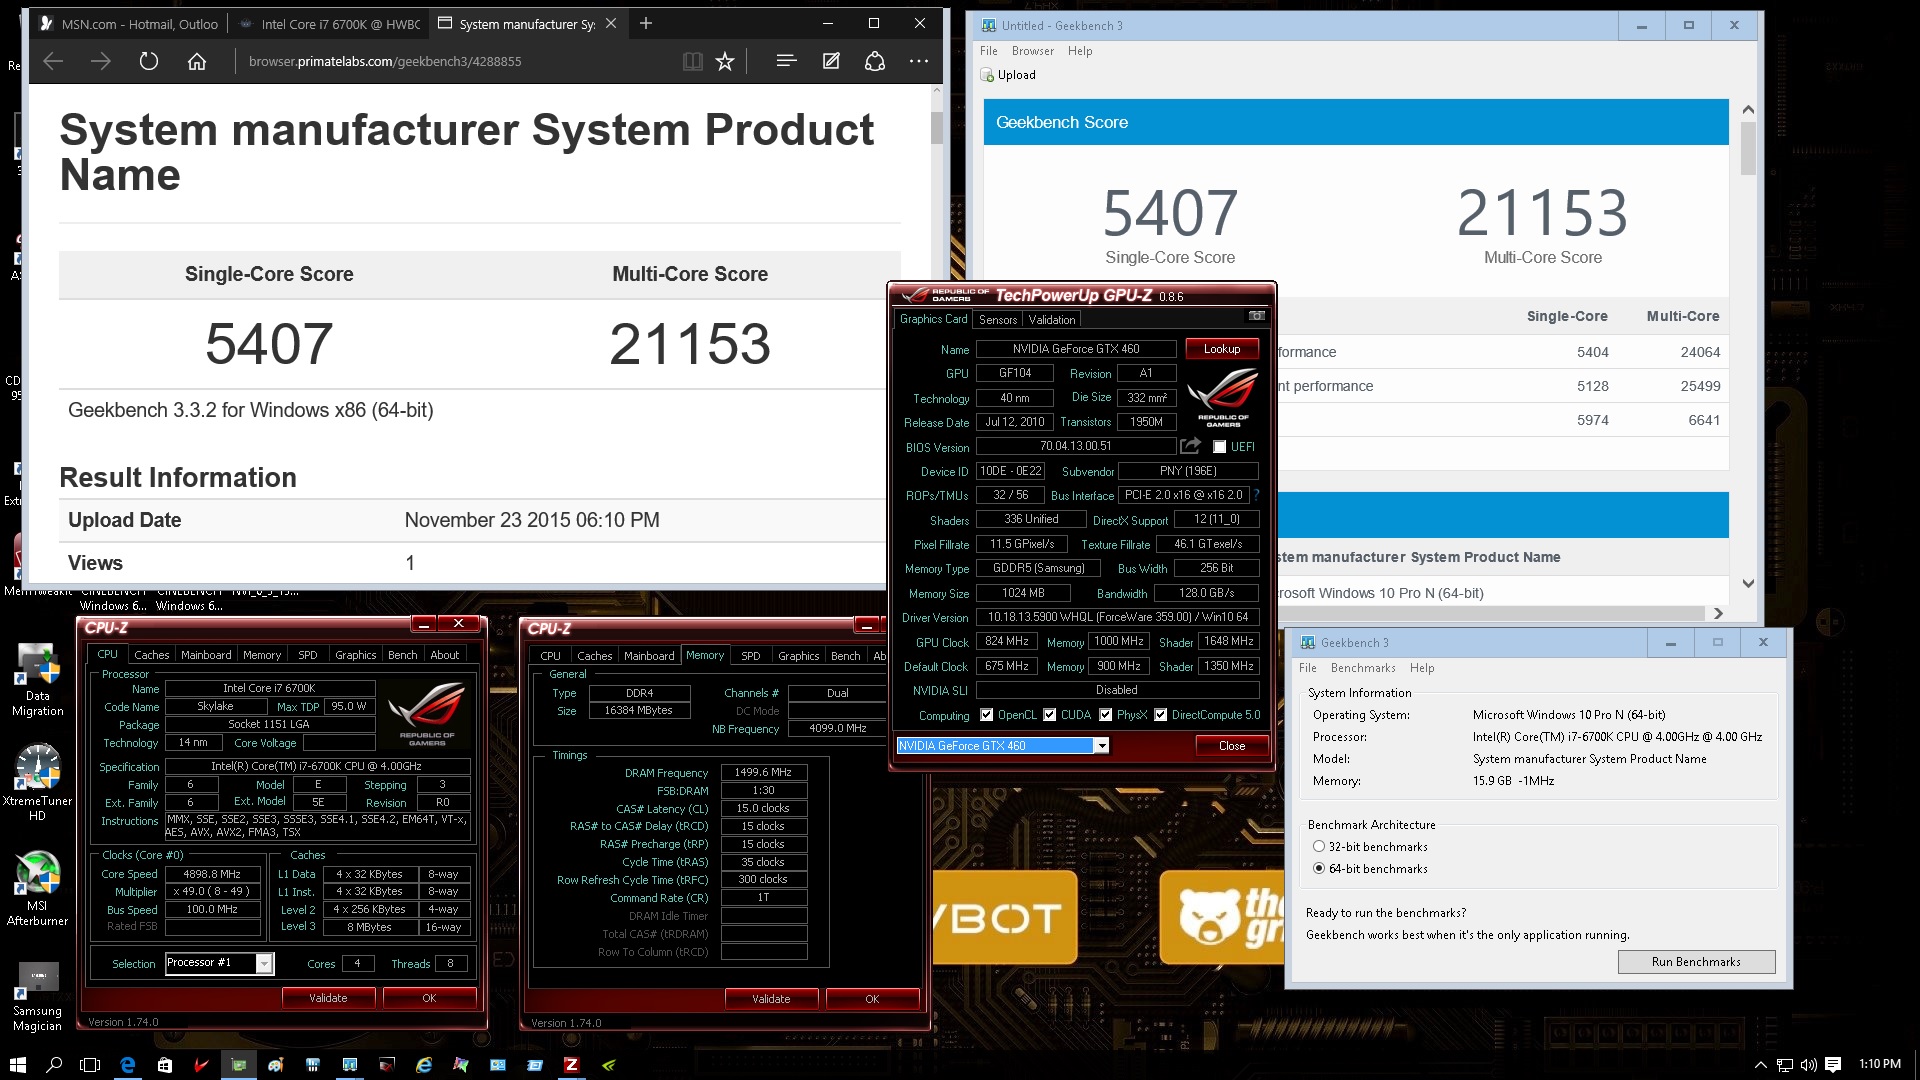This screenshot has width=1920, height=1080.
Task: Select 32-bit benchmarks radio option
Action: (1319, 846)
